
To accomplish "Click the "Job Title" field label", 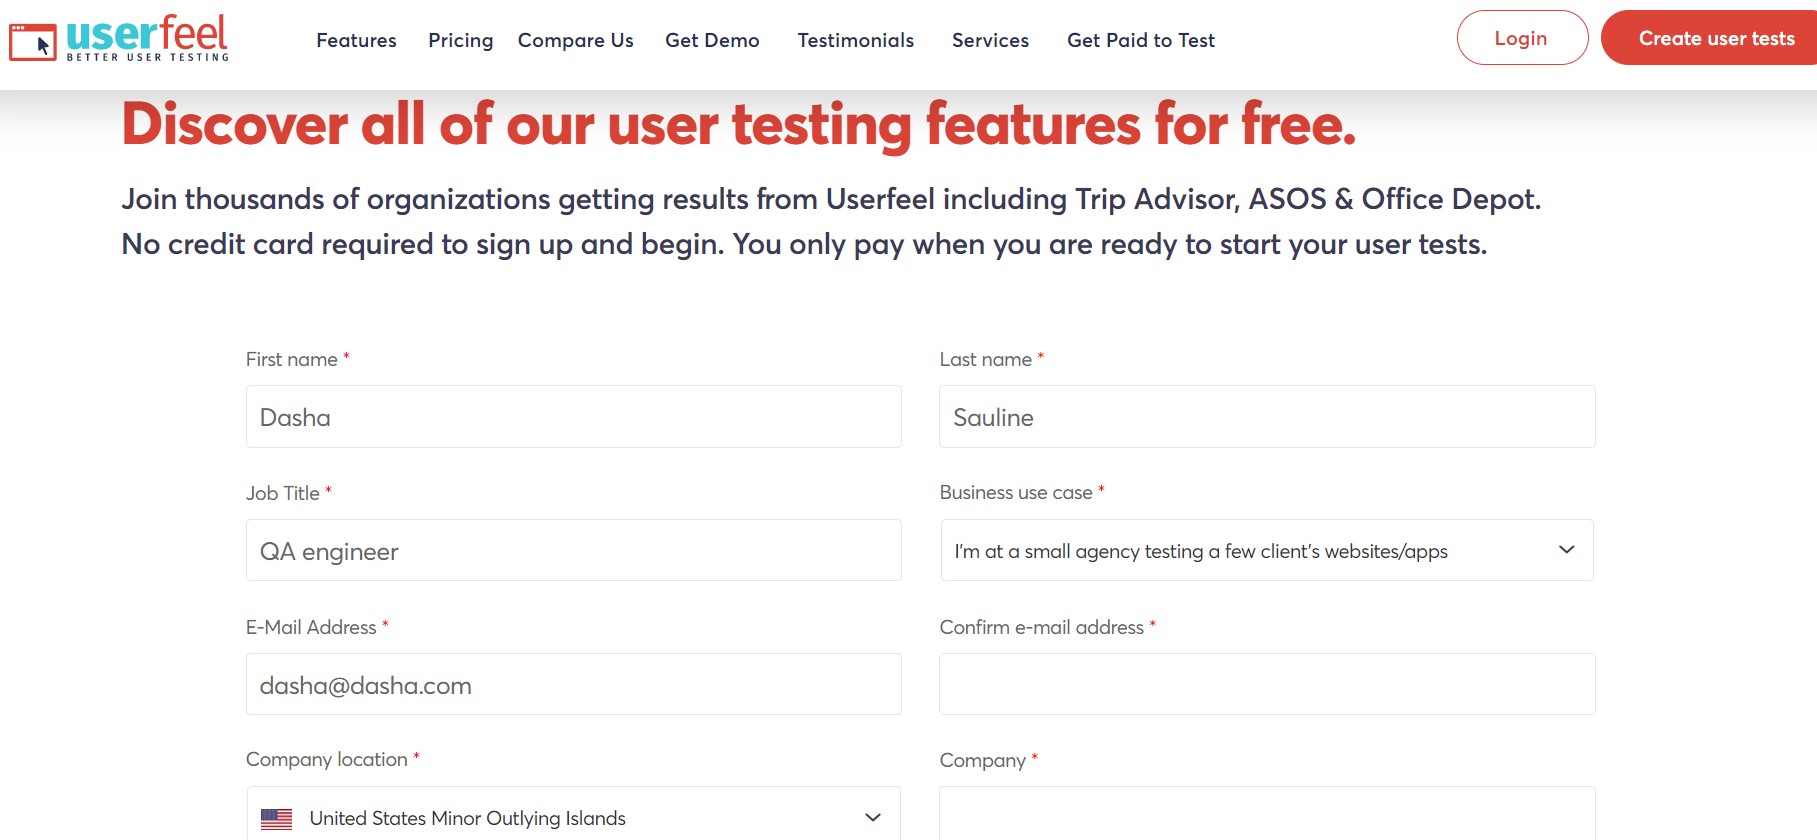I will point(283,493).
